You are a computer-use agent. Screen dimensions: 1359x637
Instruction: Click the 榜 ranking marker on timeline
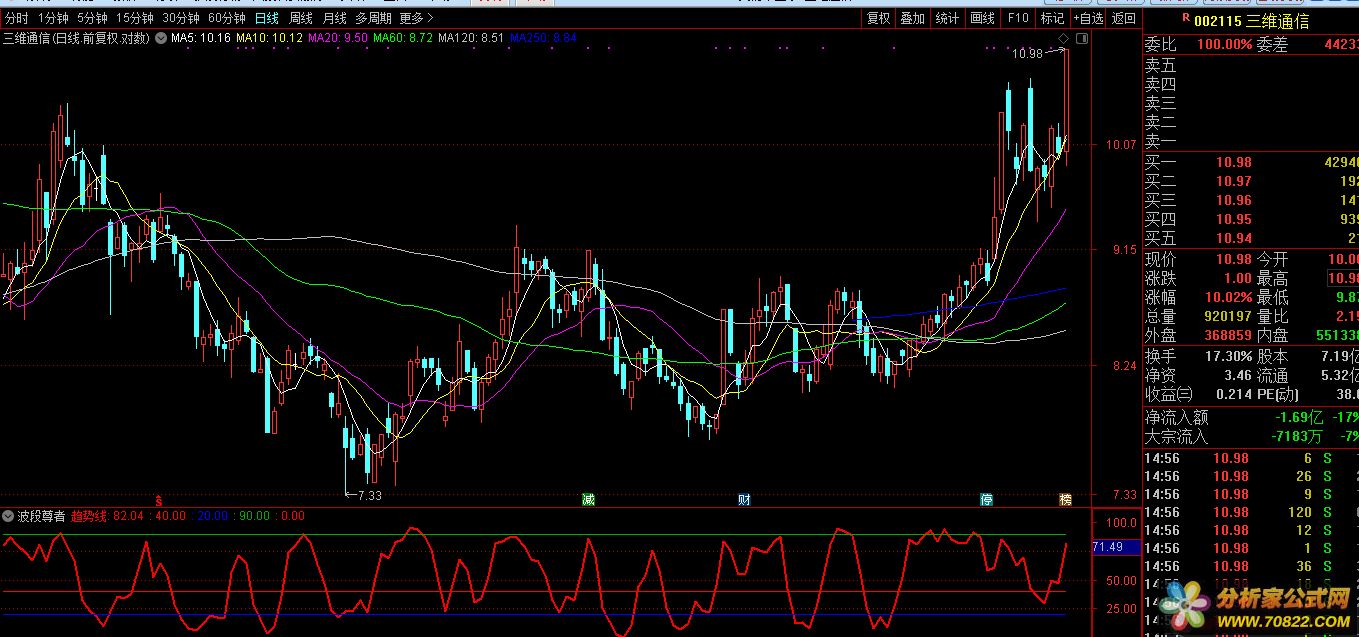point(1065,499)
